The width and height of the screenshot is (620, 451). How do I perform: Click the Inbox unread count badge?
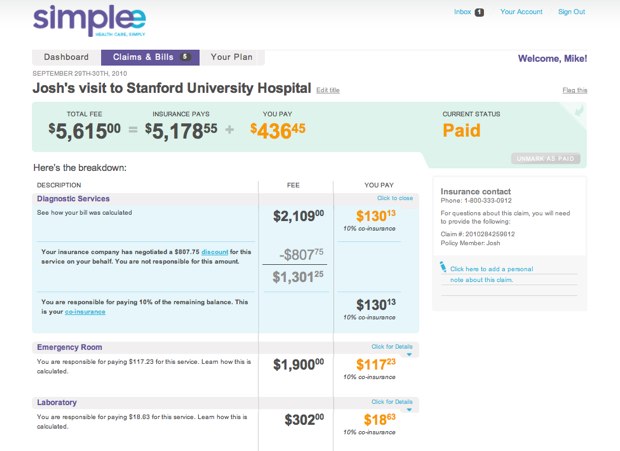(479, 12)
